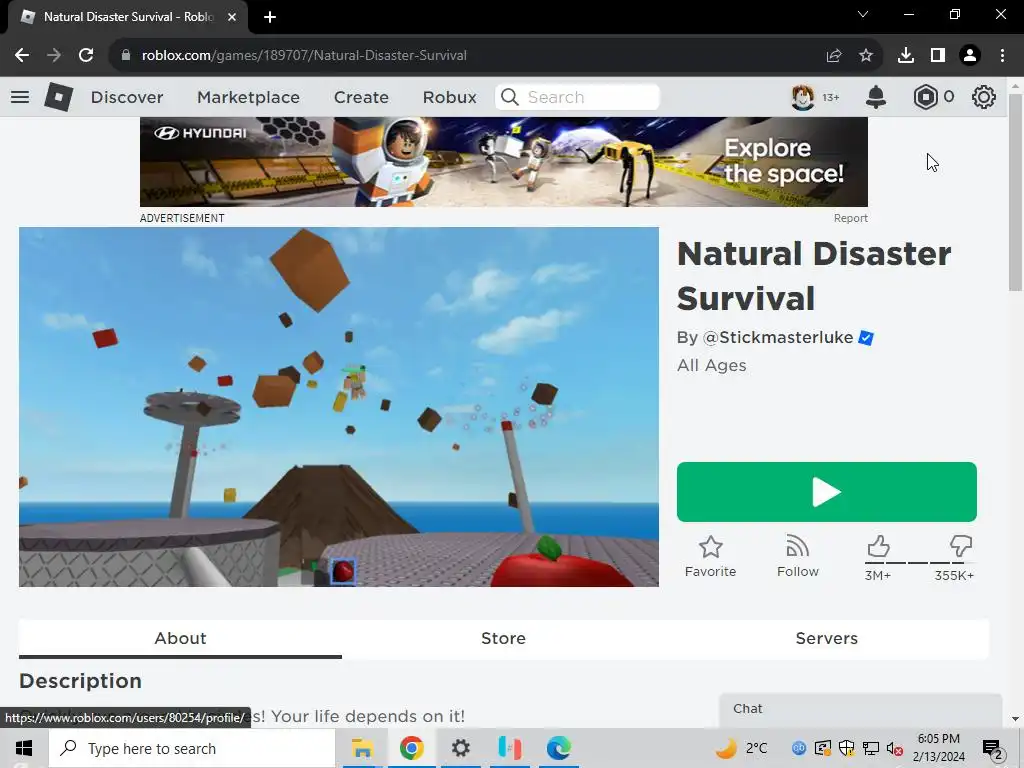The height and width of the screenshot is (768, 1024).
Task: Click the Windows taskbar search box
Action: (x=192, y=748)
